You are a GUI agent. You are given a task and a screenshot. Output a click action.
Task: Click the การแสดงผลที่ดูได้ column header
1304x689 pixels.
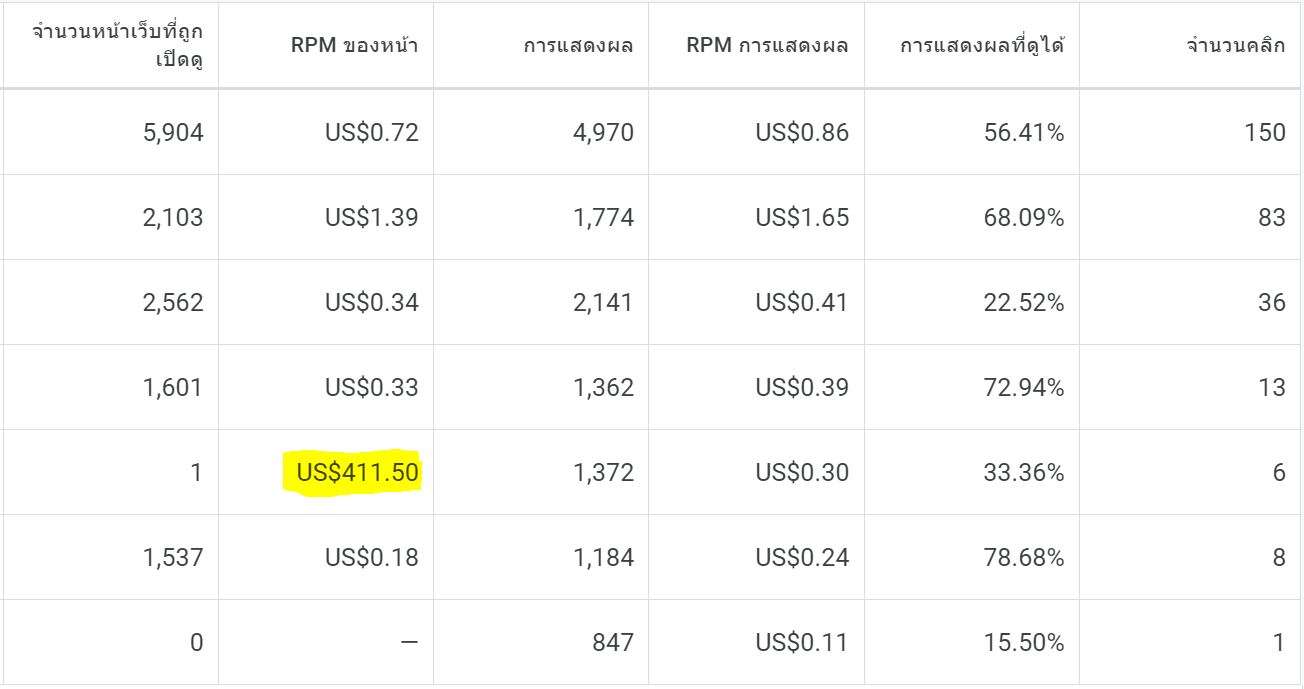[982, 47]
